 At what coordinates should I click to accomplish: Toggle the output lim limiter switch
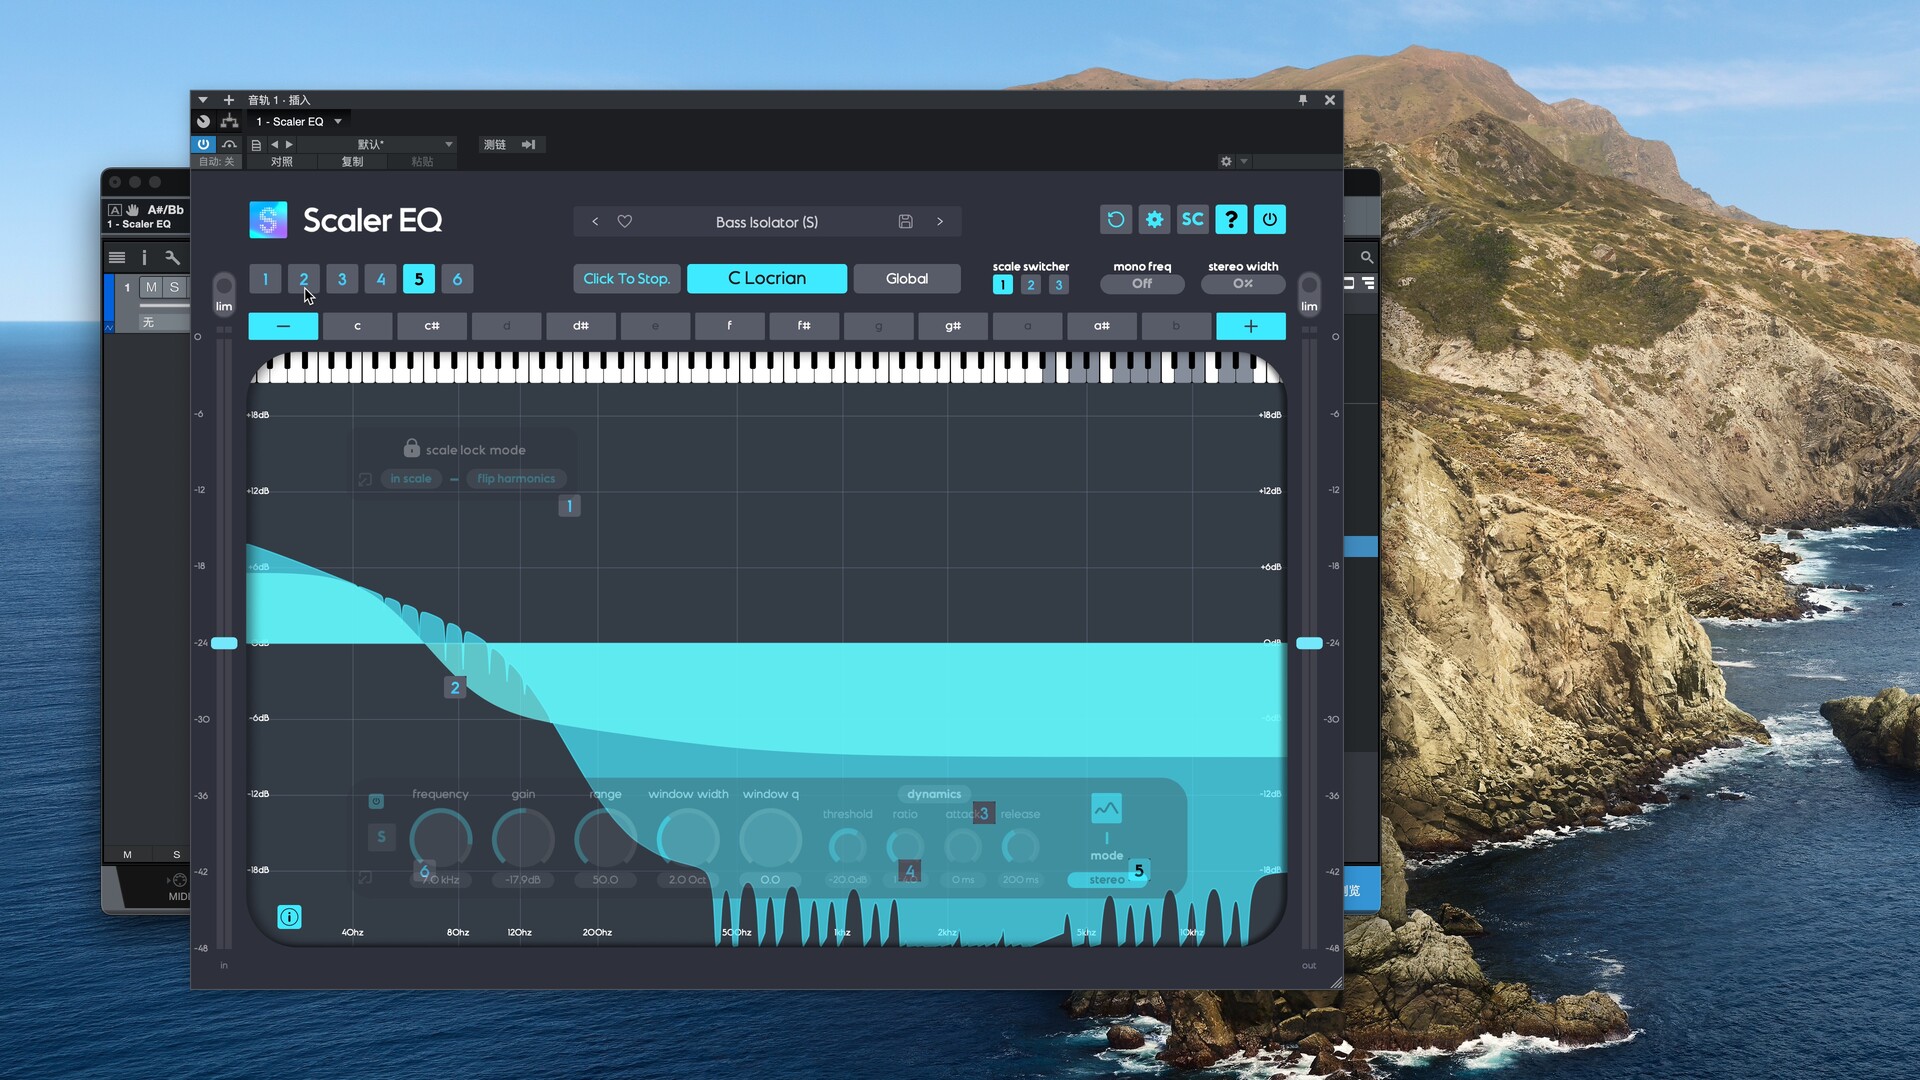(1309, 293)
